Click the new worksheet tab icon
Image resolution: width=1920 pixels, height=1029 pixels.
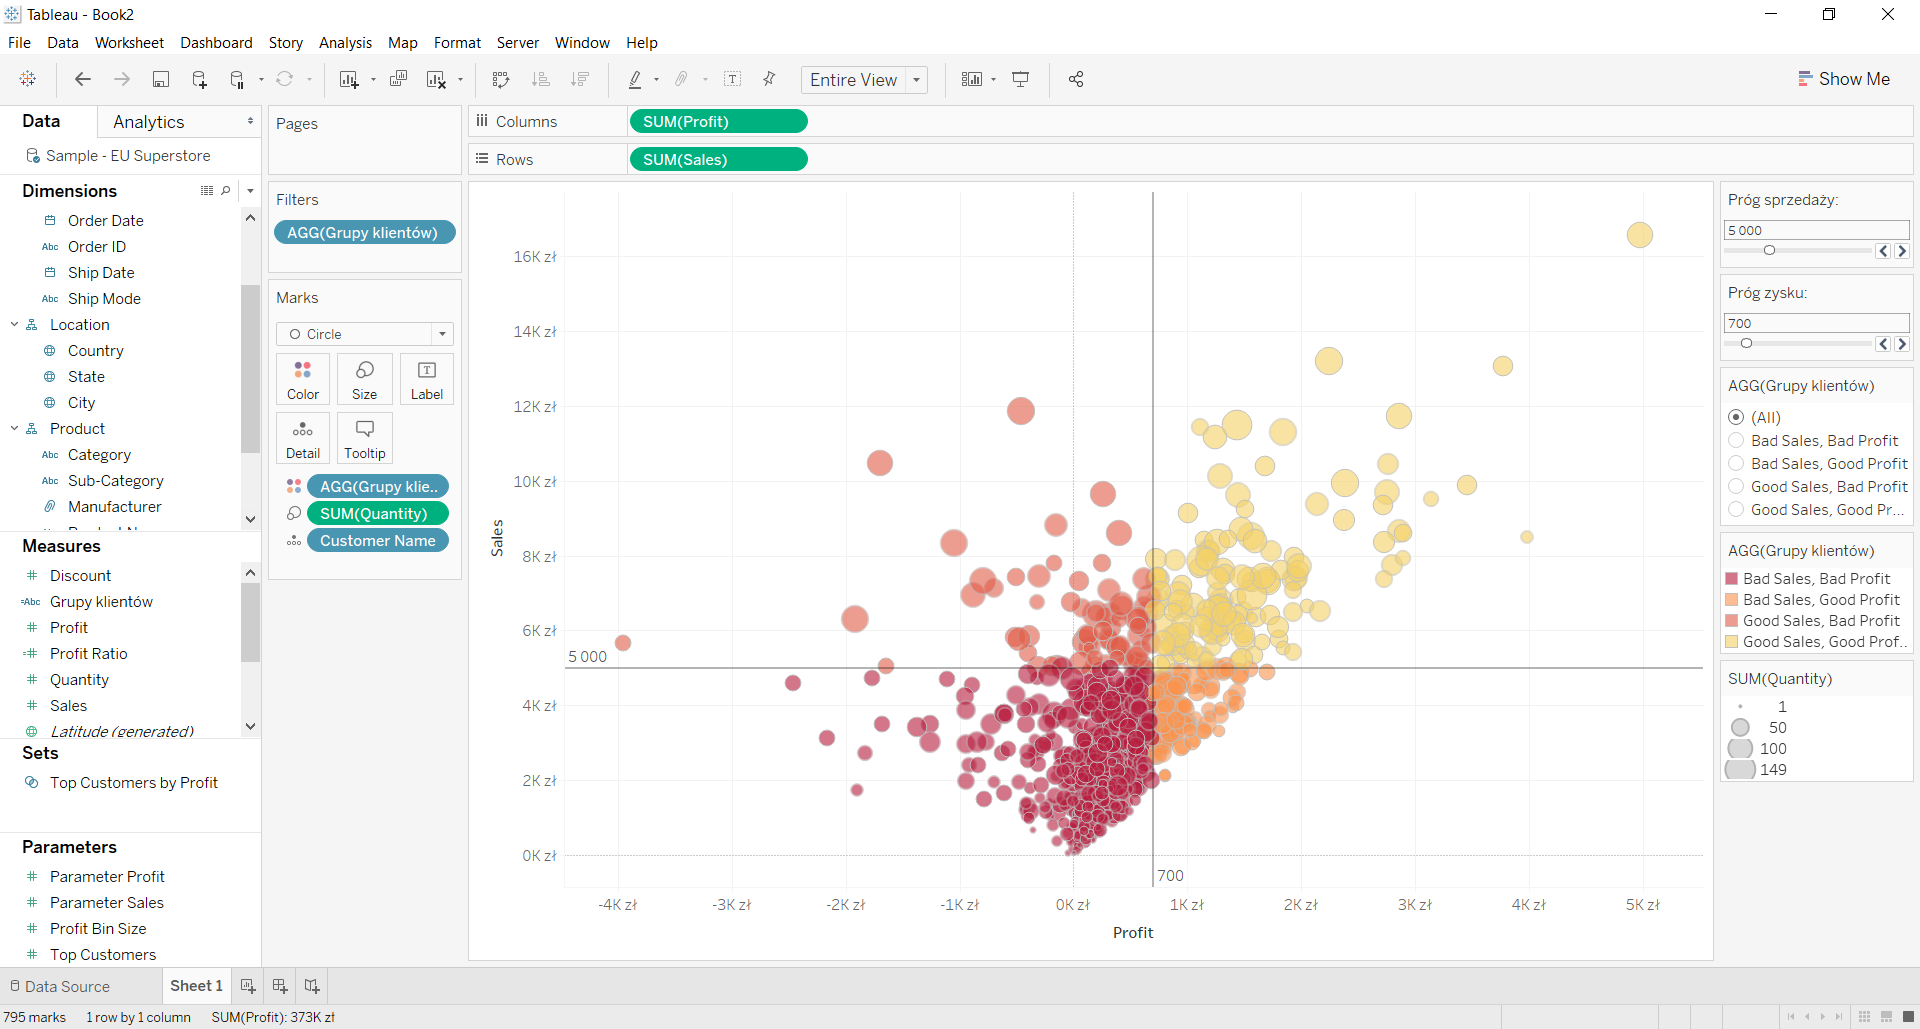(x=248, y=986)
